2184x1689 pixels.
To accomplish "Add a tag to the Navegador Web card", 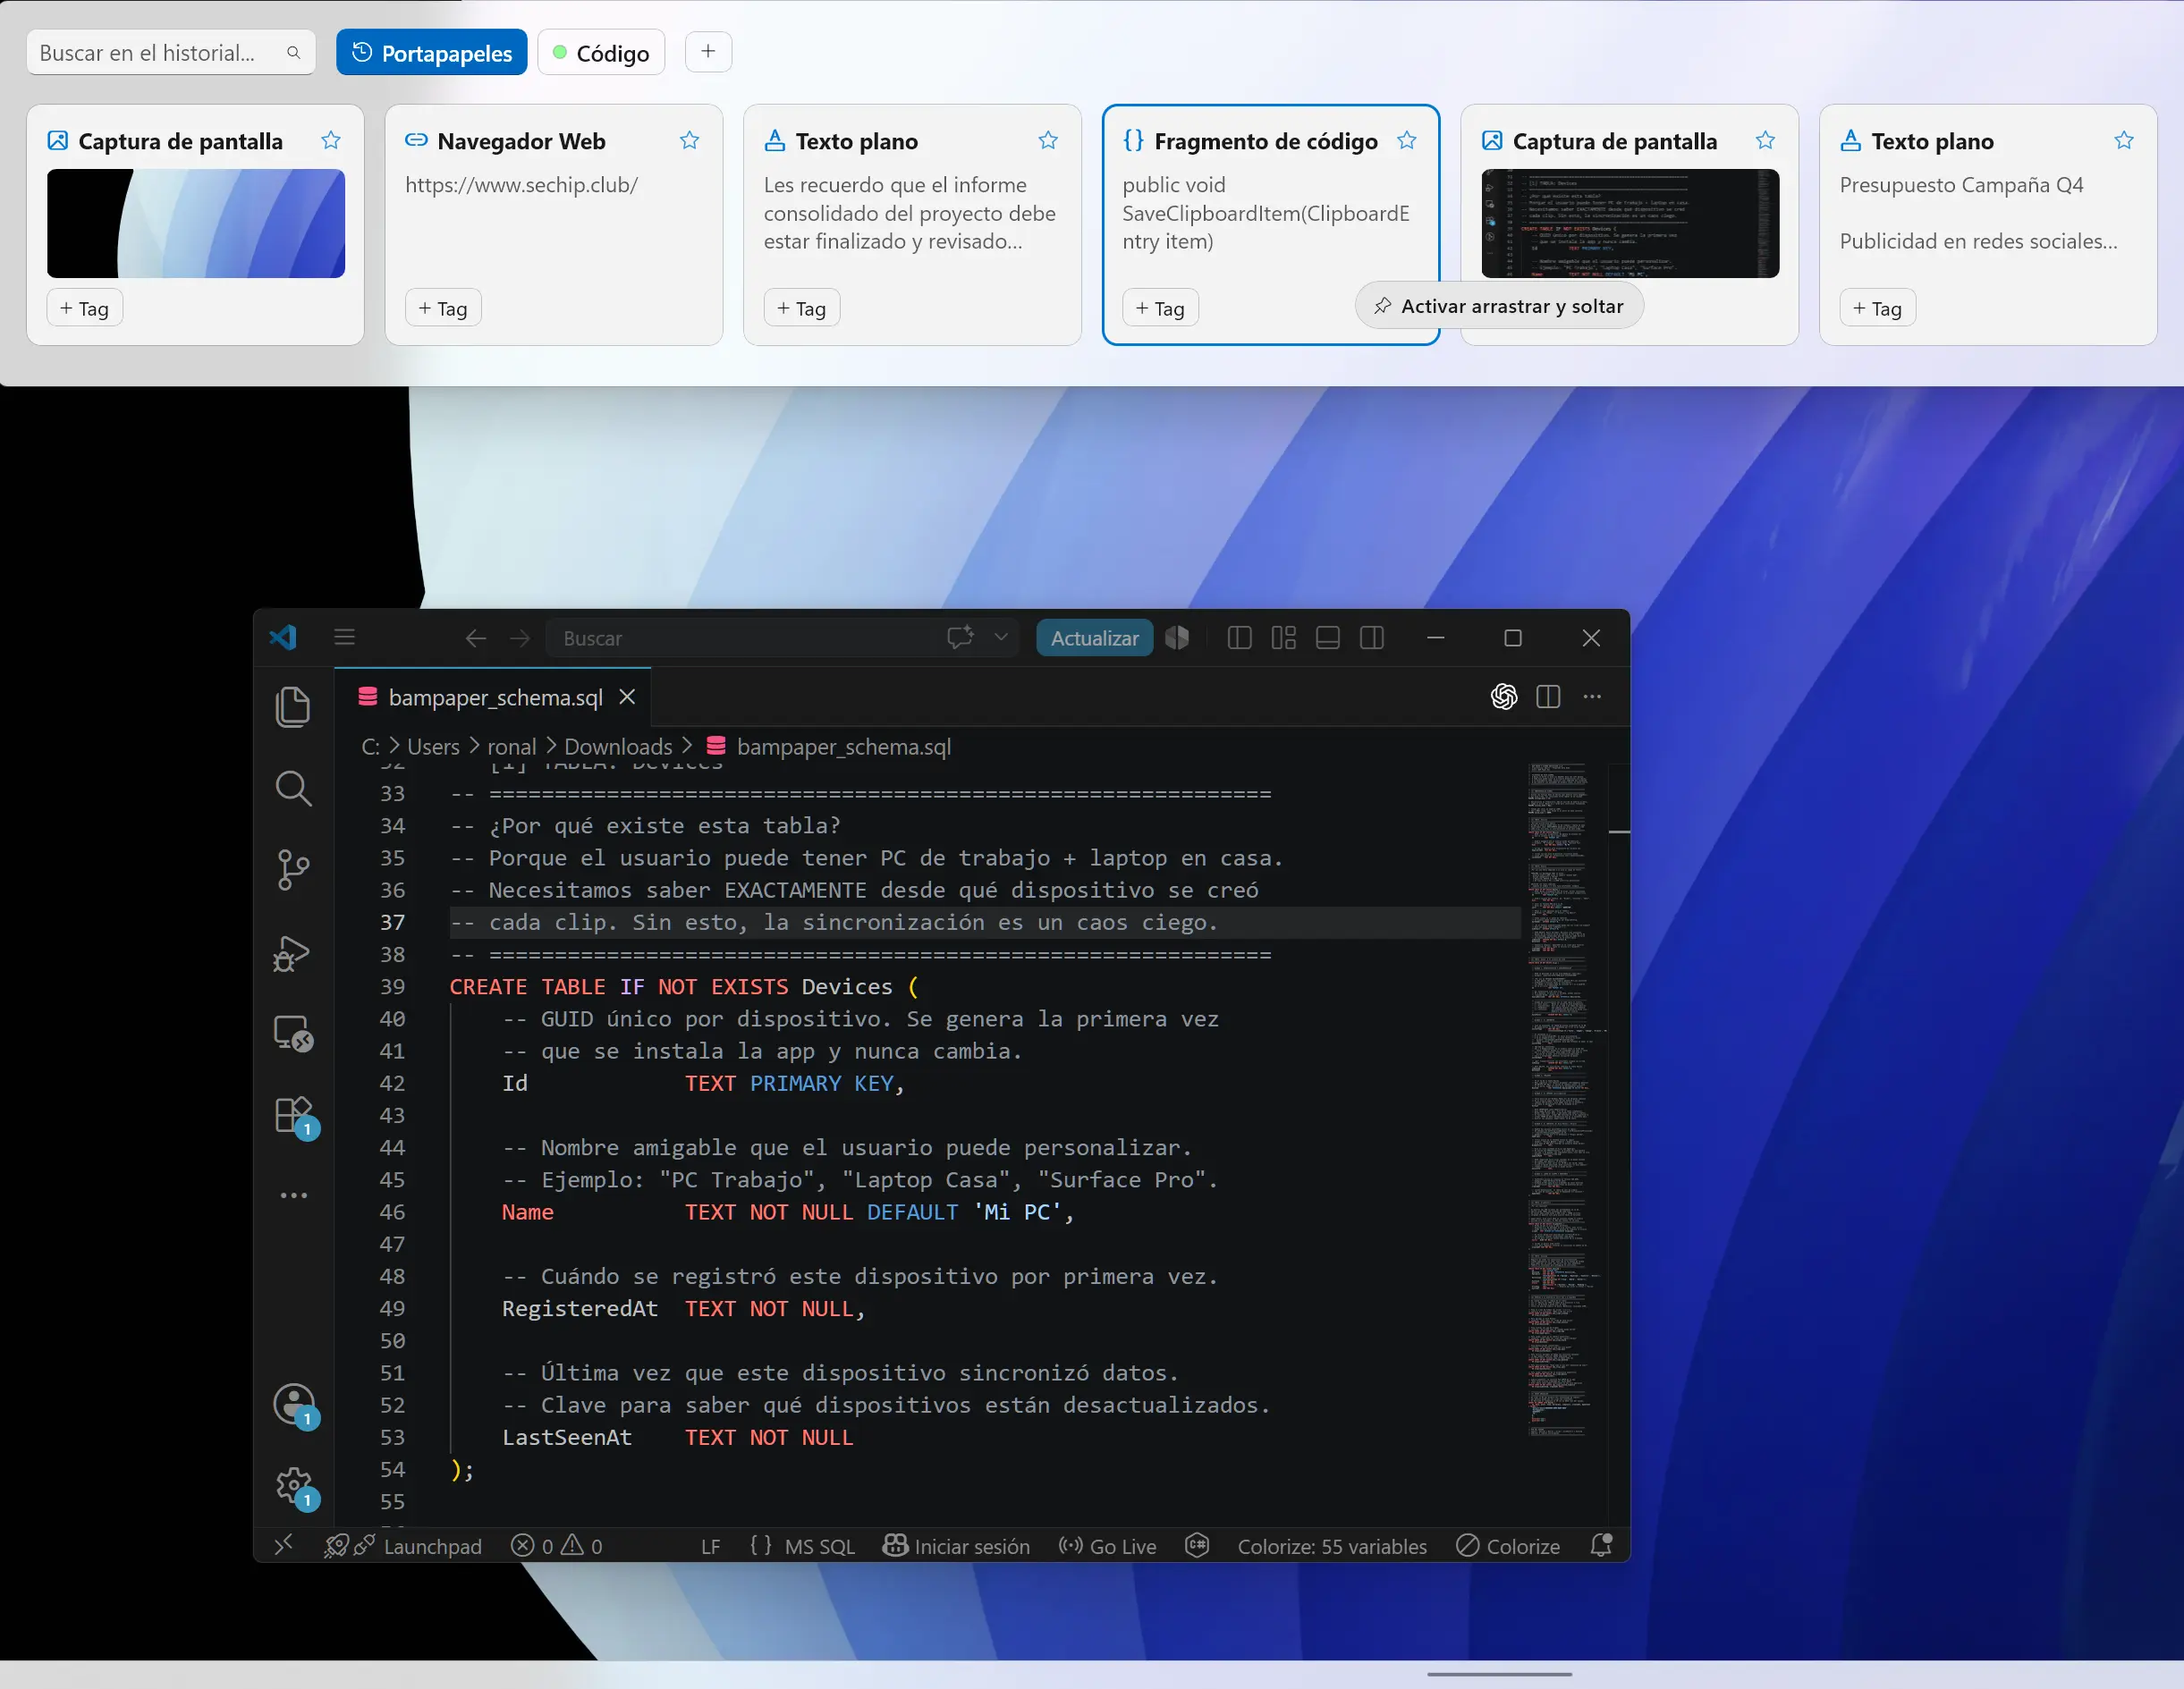I will click(443, 308).
